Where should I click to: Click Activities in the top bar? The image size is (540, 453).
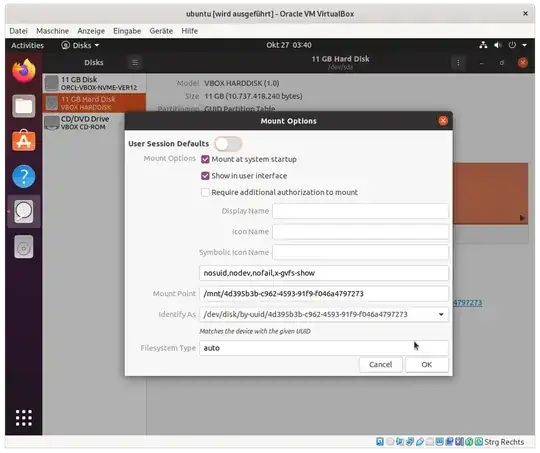pyautogui.click(x=28, y=45)
